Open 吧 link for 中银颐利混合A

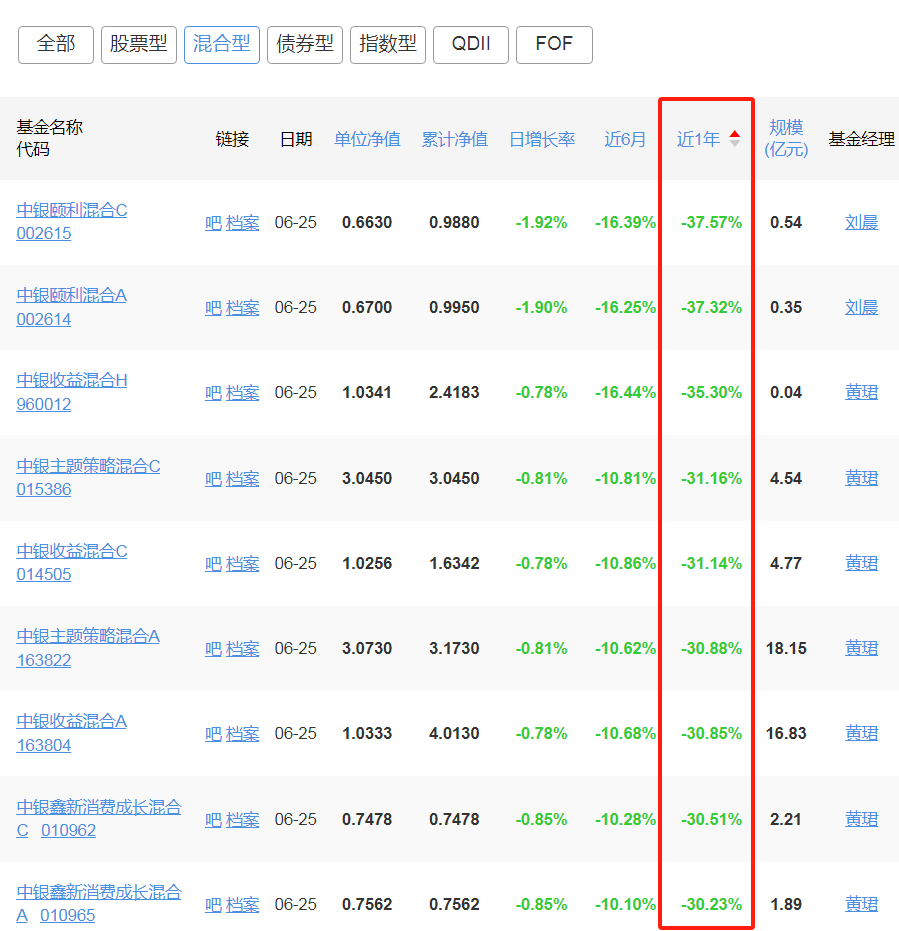(213, 308)
